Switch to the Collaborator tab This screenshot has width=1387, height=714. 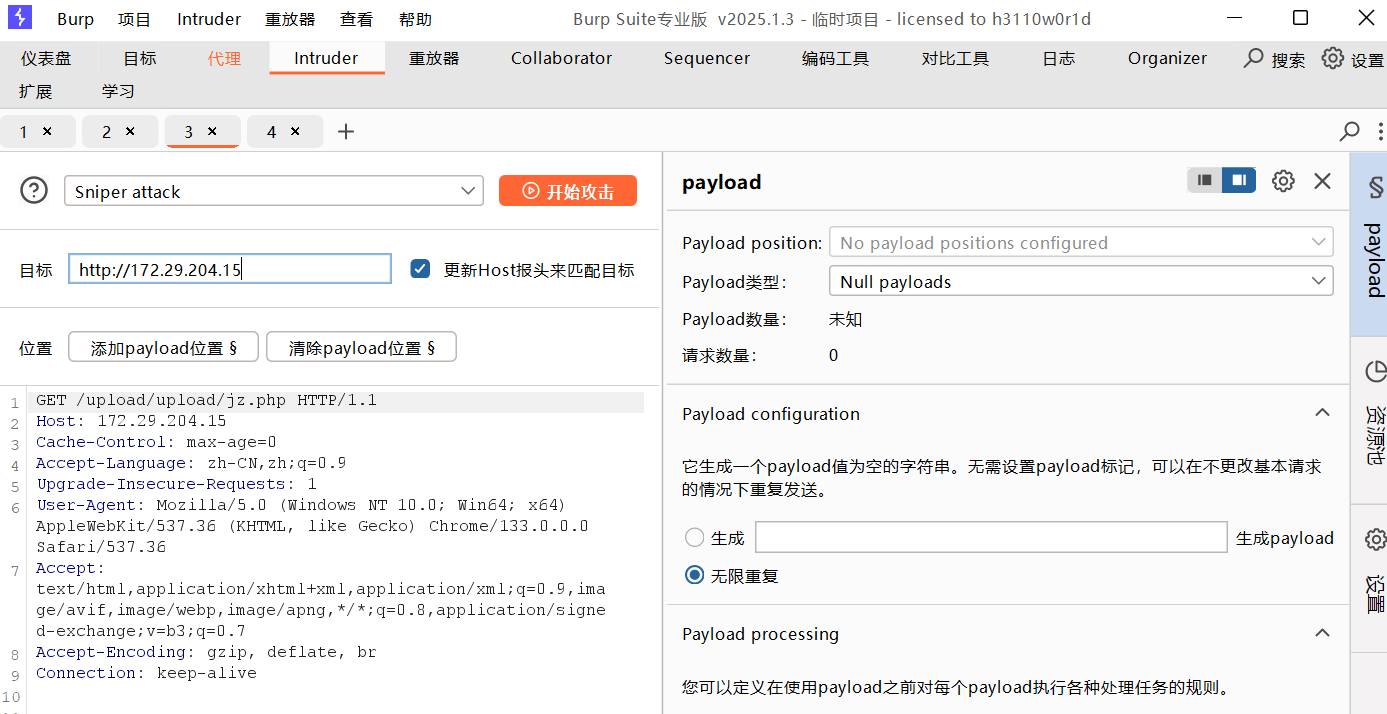click(x=561, y=58)
